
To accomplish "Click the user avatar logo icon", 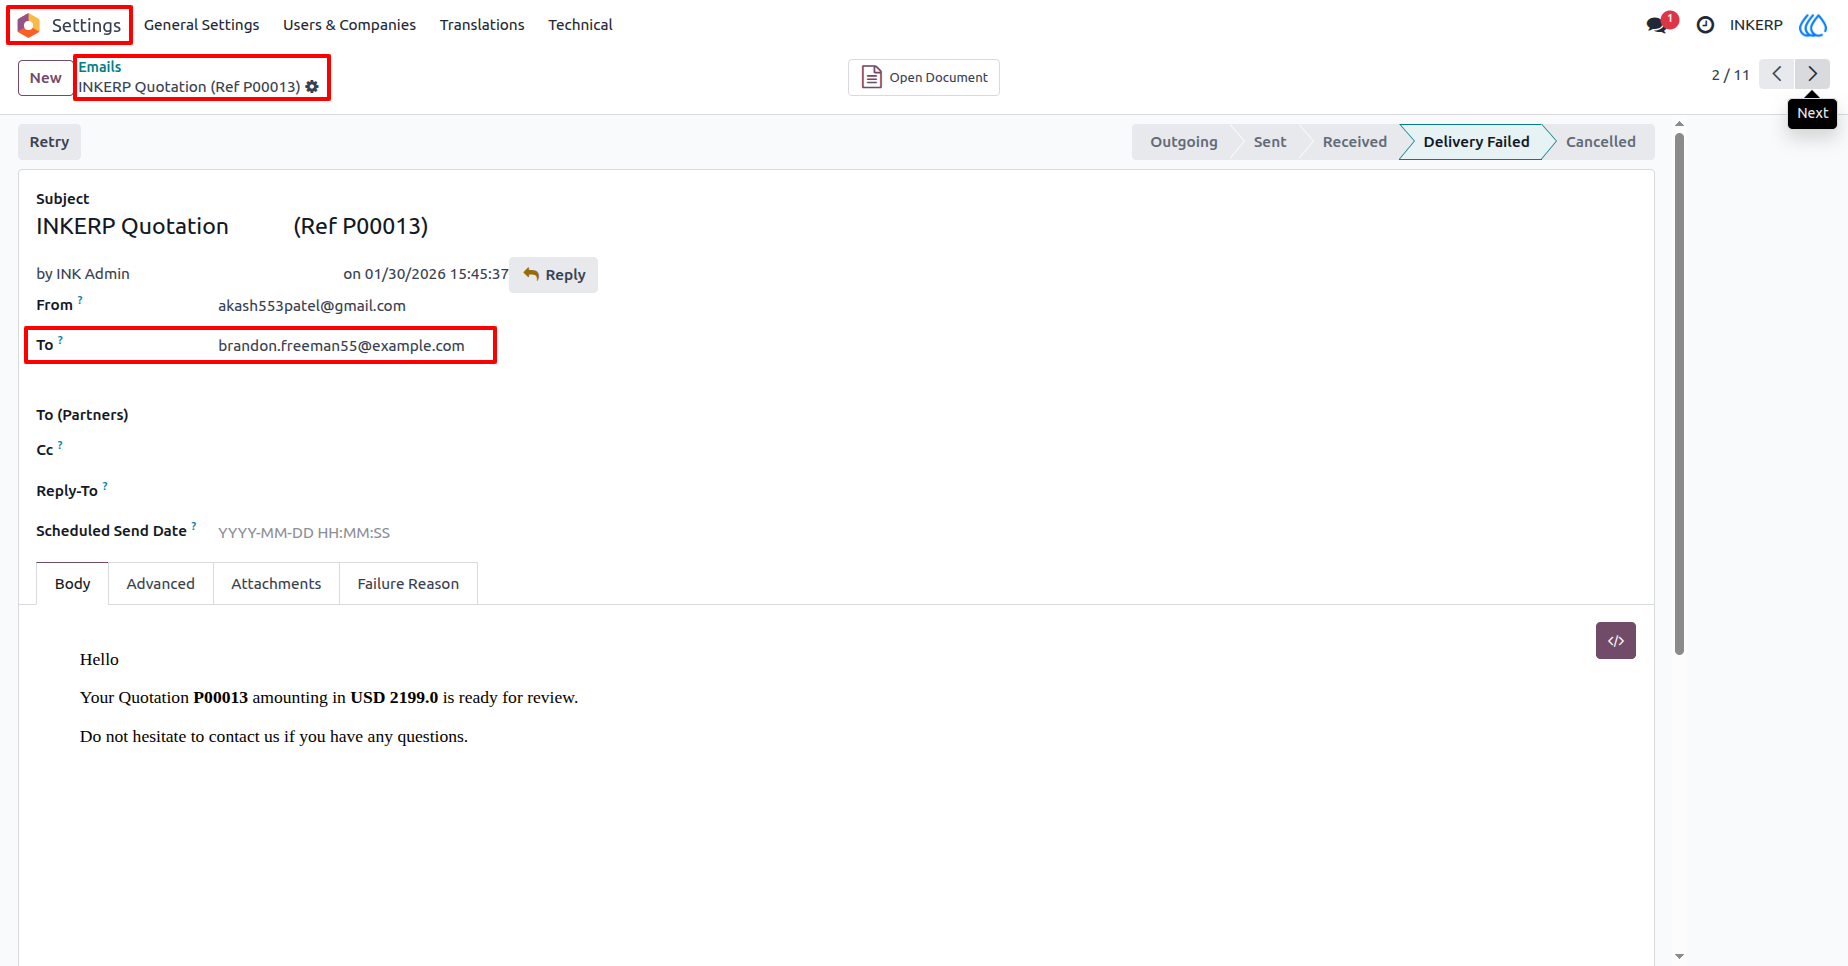I will click(1813, 25).
